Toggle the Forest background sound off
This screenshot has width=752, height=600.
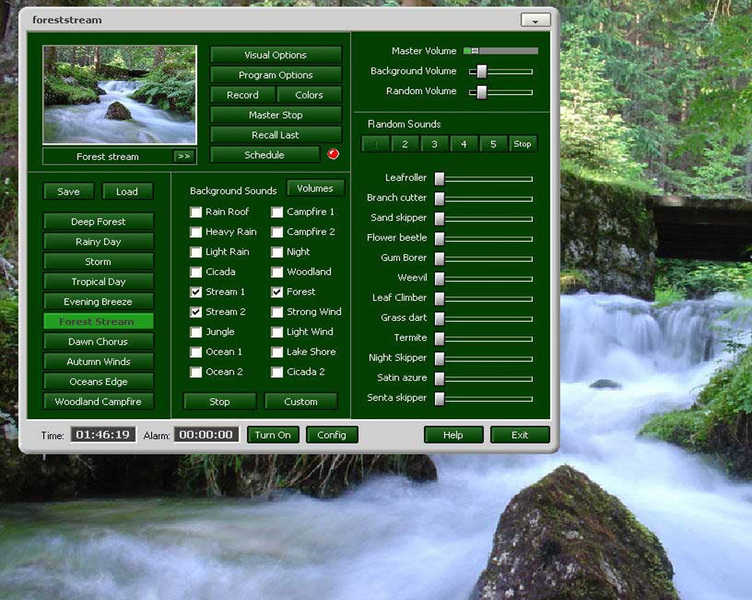(277, 292)
